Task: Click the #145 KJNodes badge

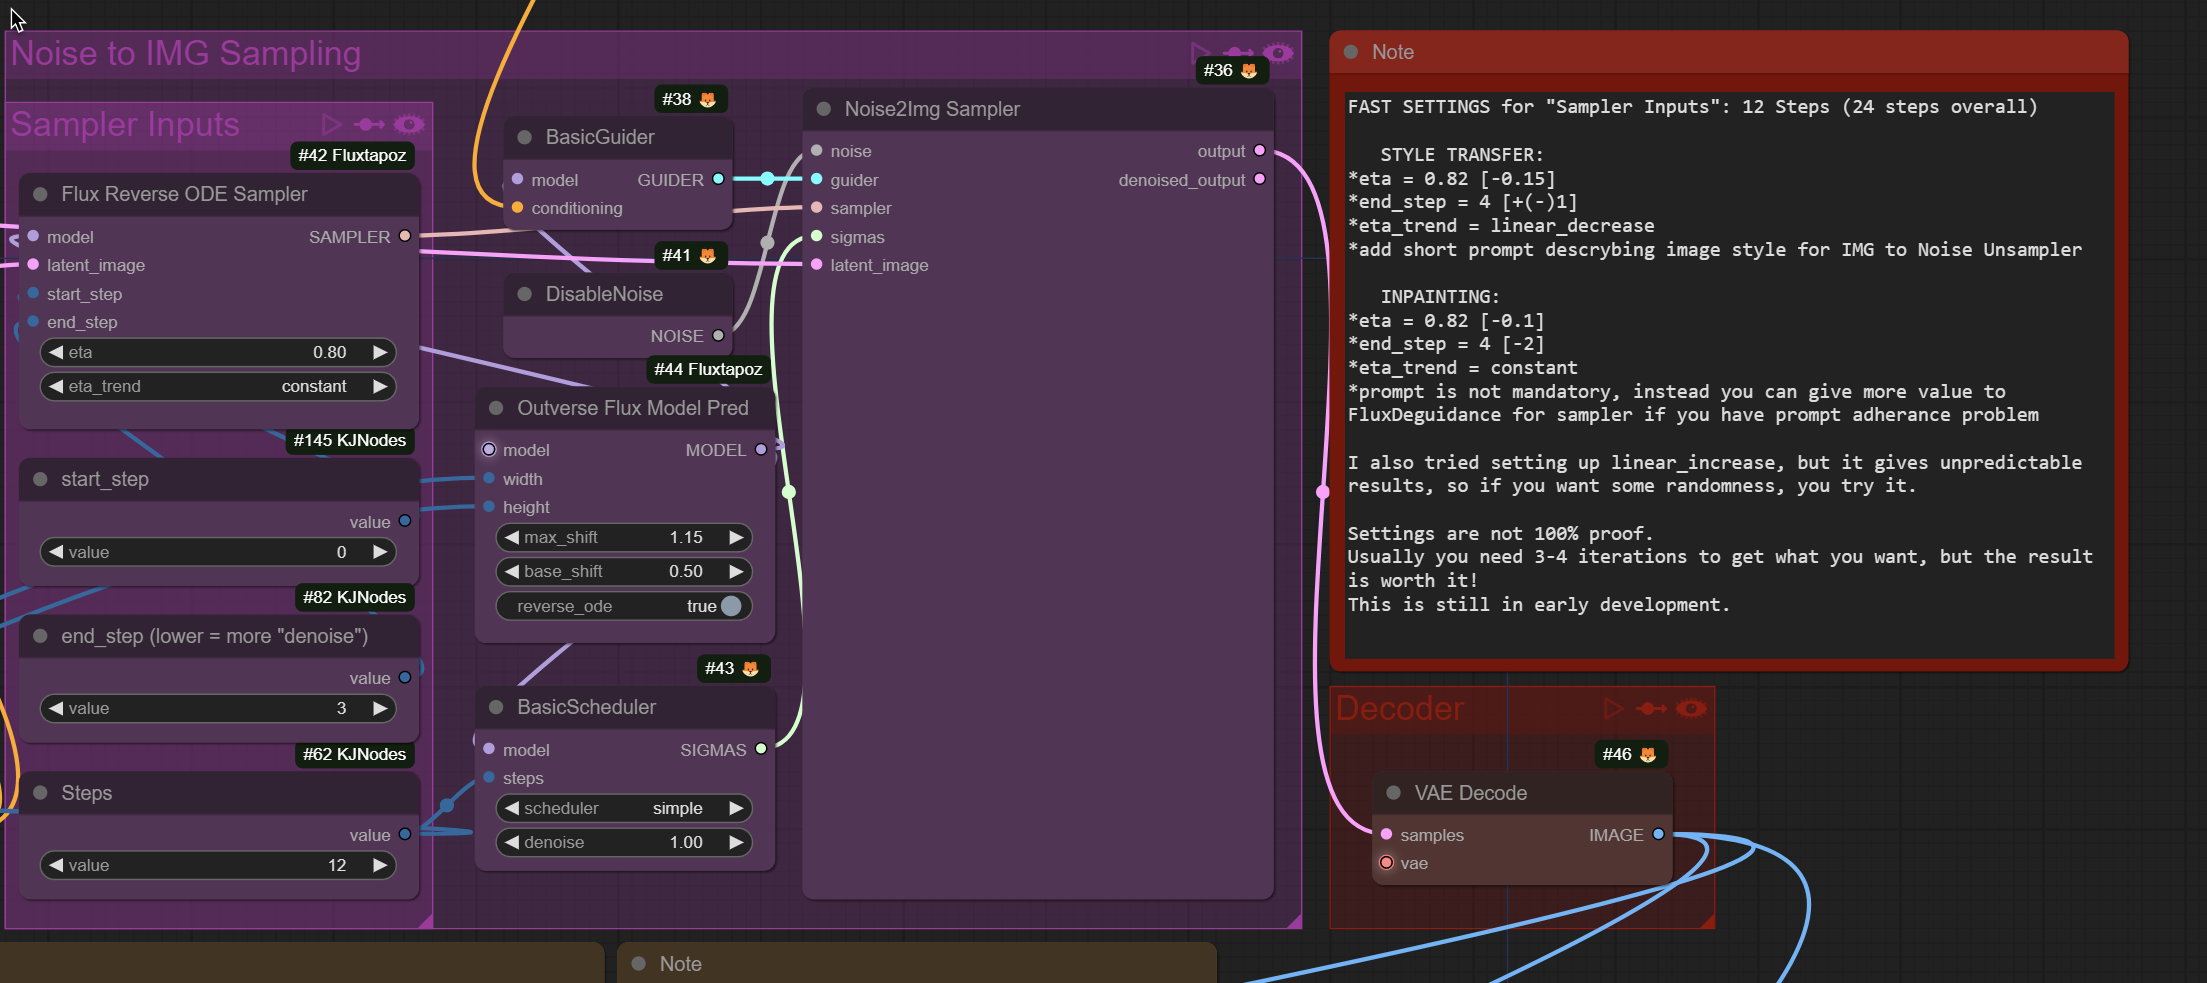Action: pos(349,440)
